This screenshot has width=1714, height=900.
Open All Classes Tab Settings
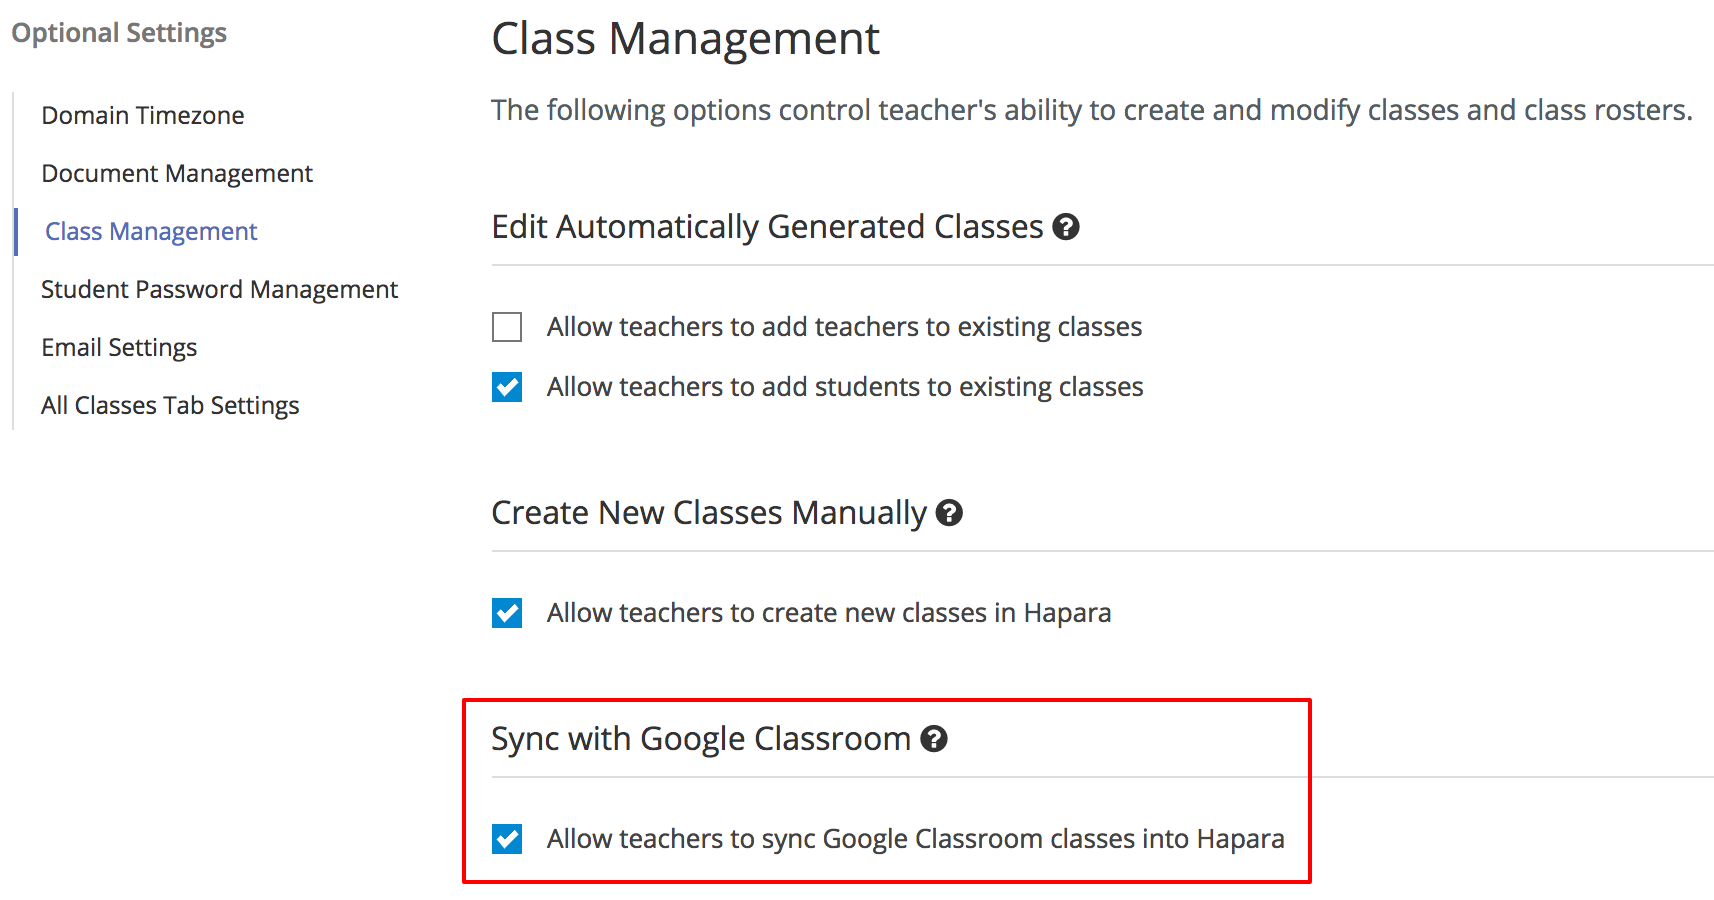tap(170, 405)
